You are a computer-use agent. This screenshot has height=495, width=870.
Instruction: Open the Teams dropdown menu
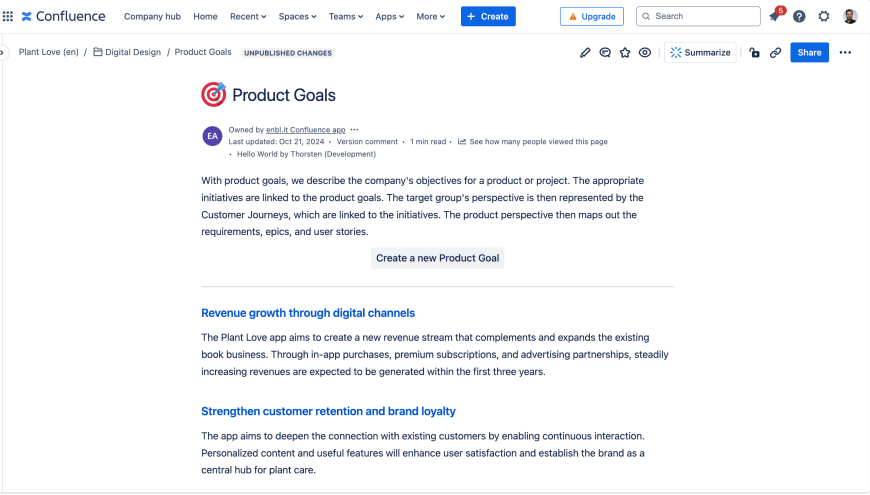point(346,16)
